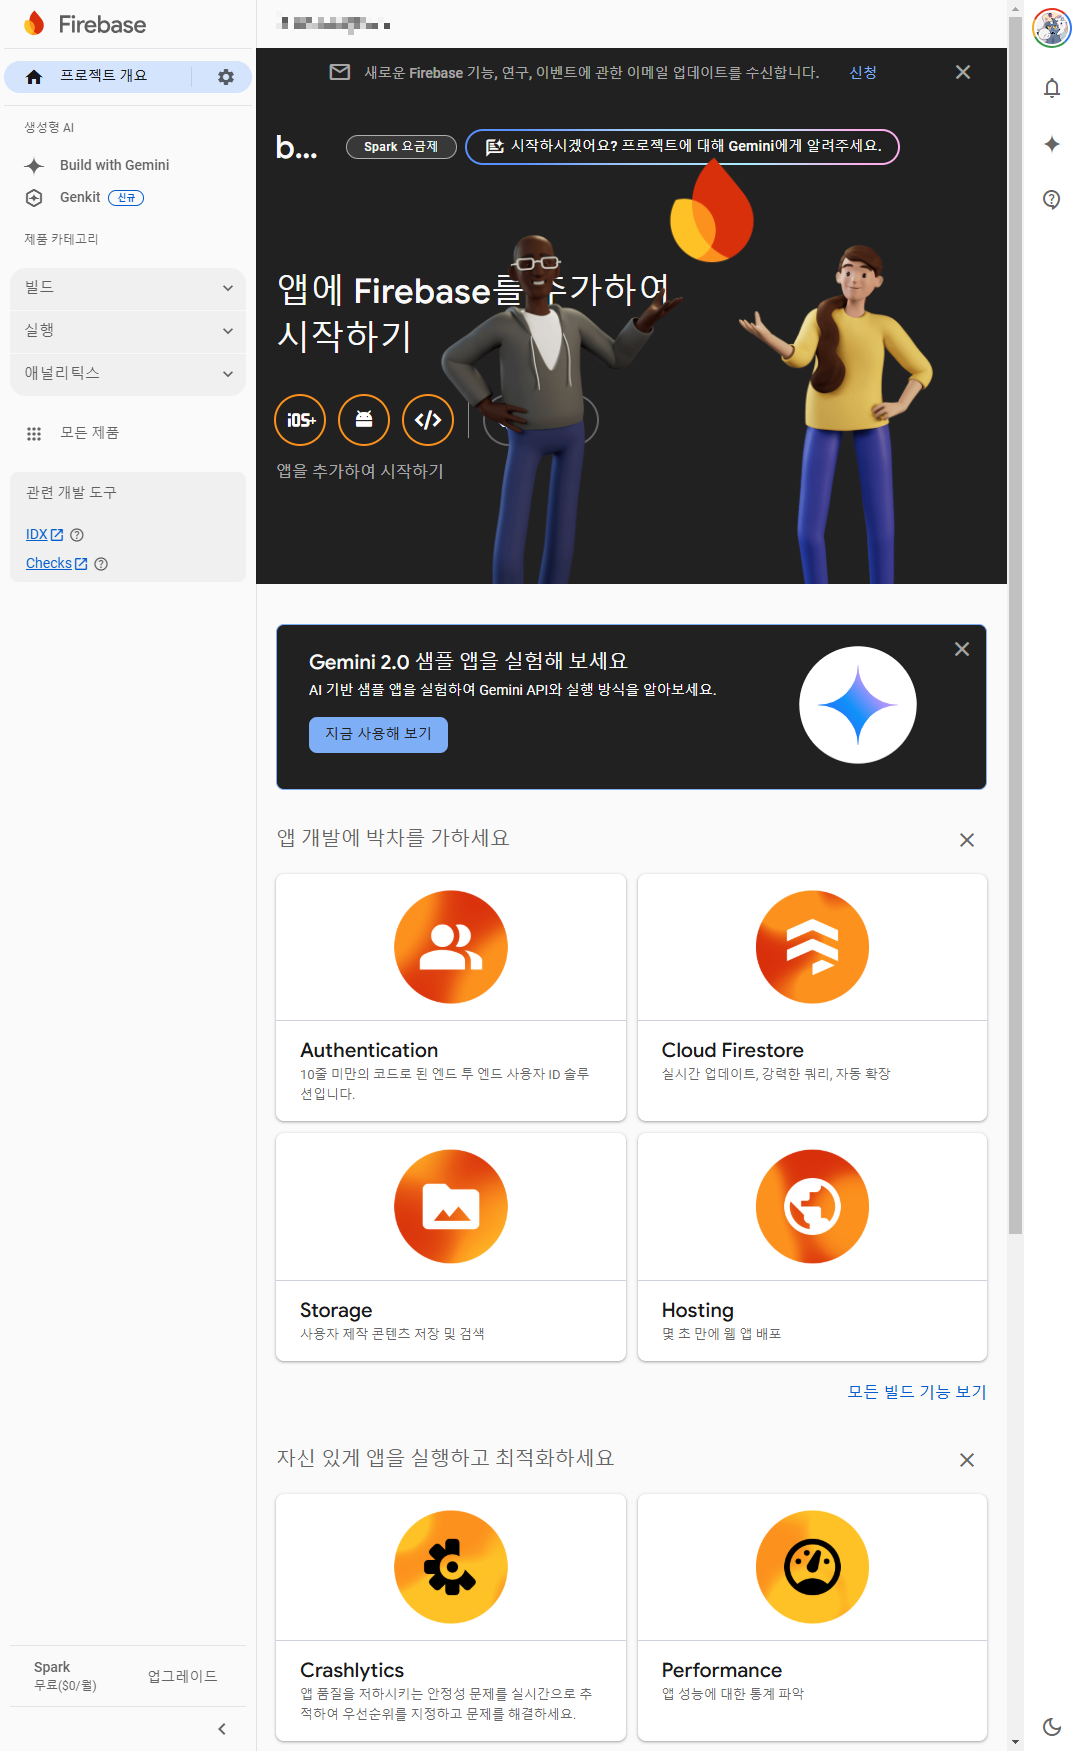
Task: Click 신청 link in banner
Action: pos(863,72)
